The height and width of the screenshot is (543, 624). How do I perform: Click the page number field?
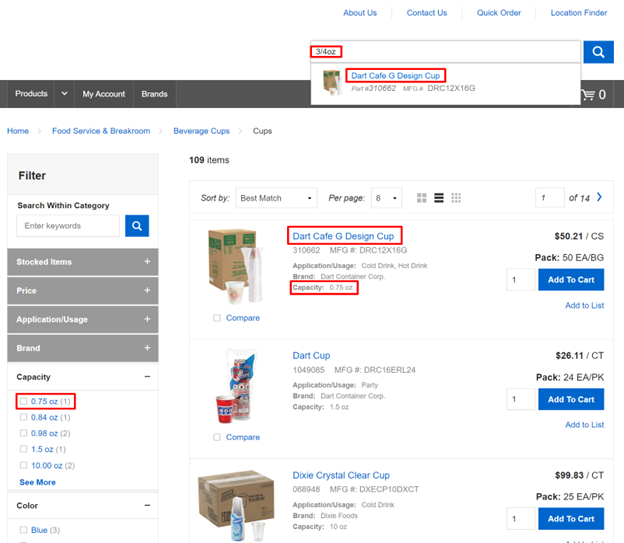pos(550,198)
